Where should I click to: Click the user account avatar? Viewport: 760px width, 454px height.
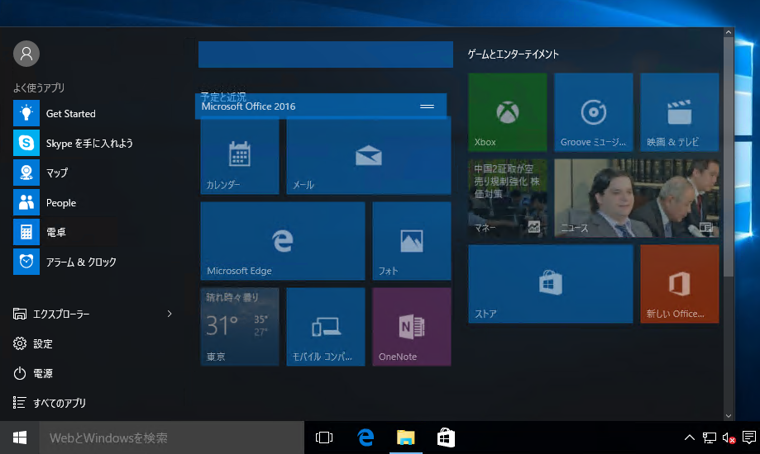click(x=26, y=53)
